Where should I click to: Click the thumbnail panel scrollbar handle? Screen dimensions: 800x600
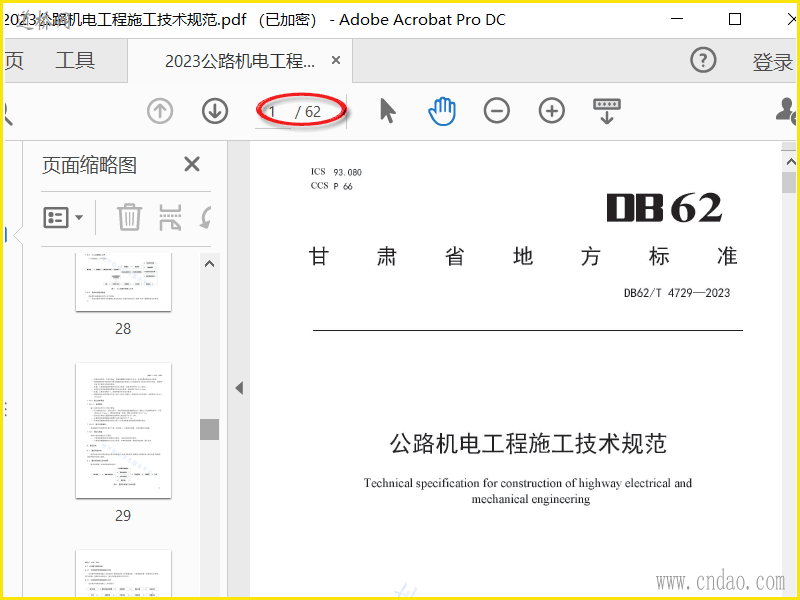click(209, 429)
